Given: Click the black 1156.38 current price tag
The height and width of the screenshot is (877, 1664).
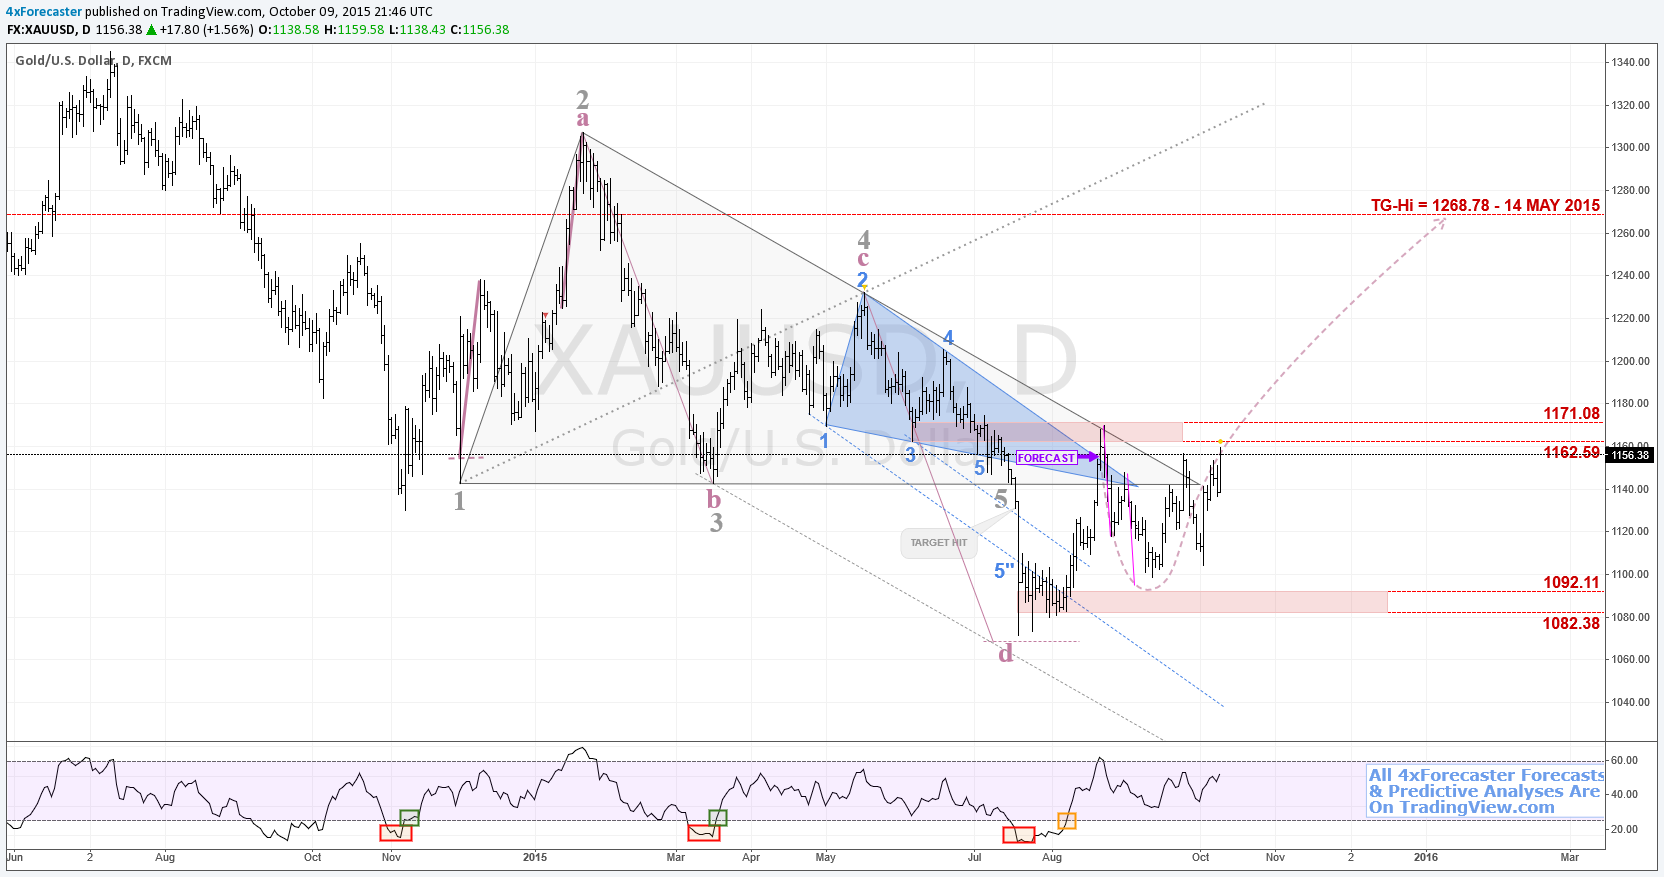Looking at the screenshot, I should tap(1629, 455).
